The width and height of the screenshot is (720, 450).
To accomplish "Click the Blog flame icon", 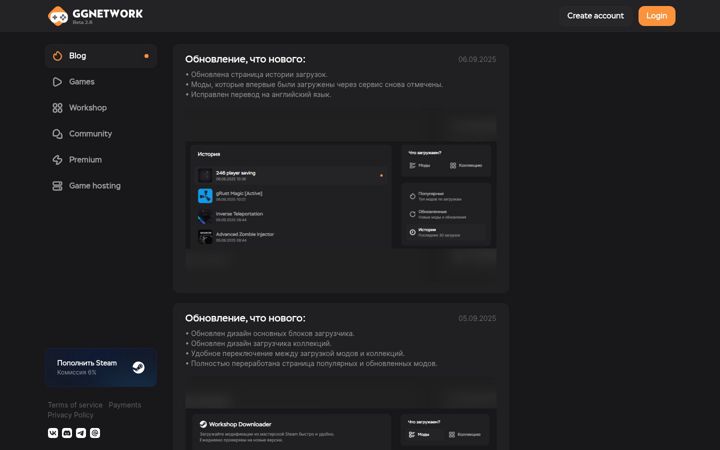I will pos(57,56).
